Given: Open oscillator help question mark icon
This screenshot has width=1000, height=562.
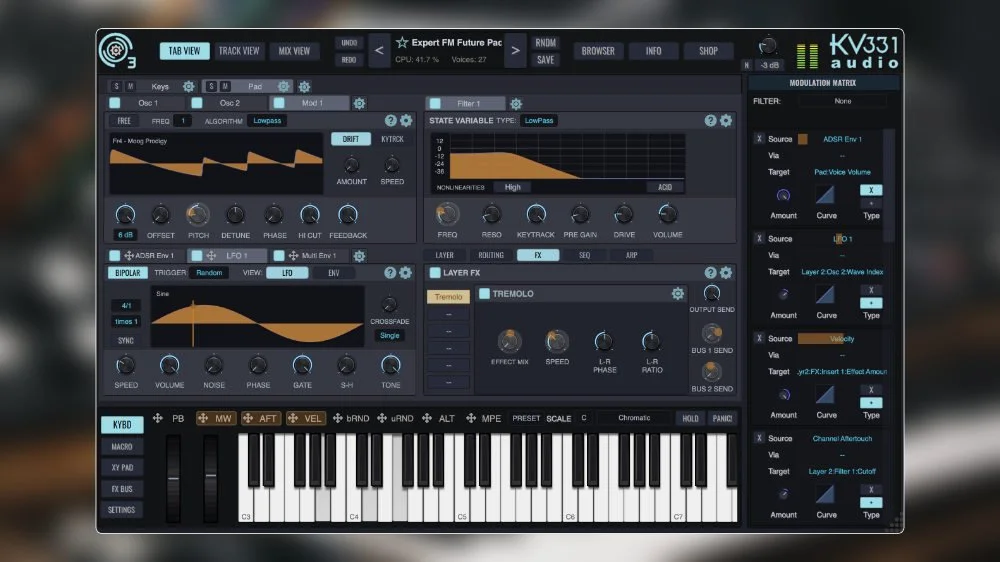Looking at the screenshot, I should pyautogui.click(x=391, y=121).
